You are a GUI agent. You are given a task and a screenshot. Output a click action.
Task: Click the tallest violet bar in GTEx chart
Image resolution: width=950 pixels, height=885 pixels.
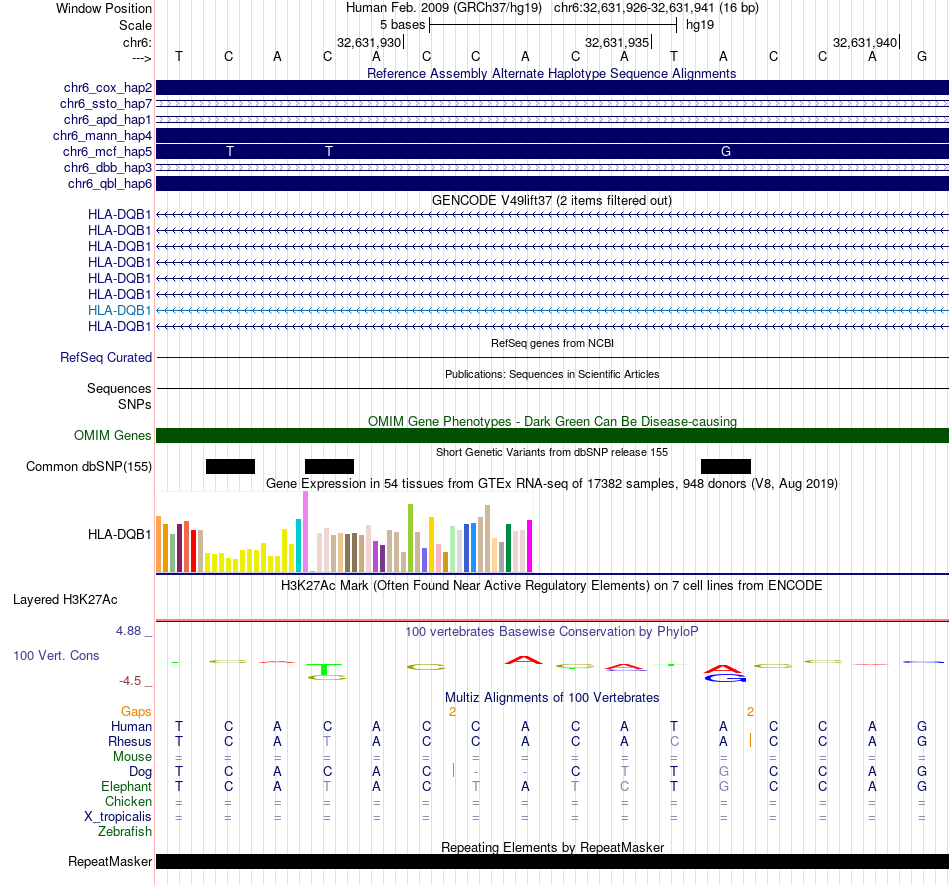tap(305, 531)
